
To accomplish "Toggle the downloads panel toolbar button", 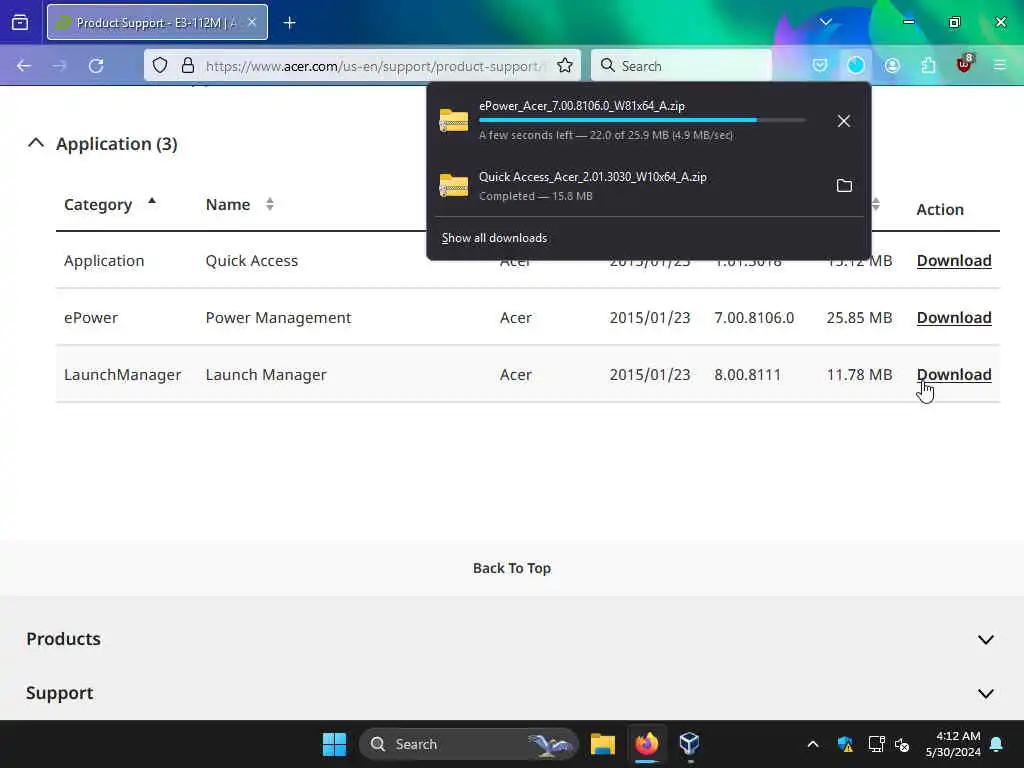I will click(856, 65).
